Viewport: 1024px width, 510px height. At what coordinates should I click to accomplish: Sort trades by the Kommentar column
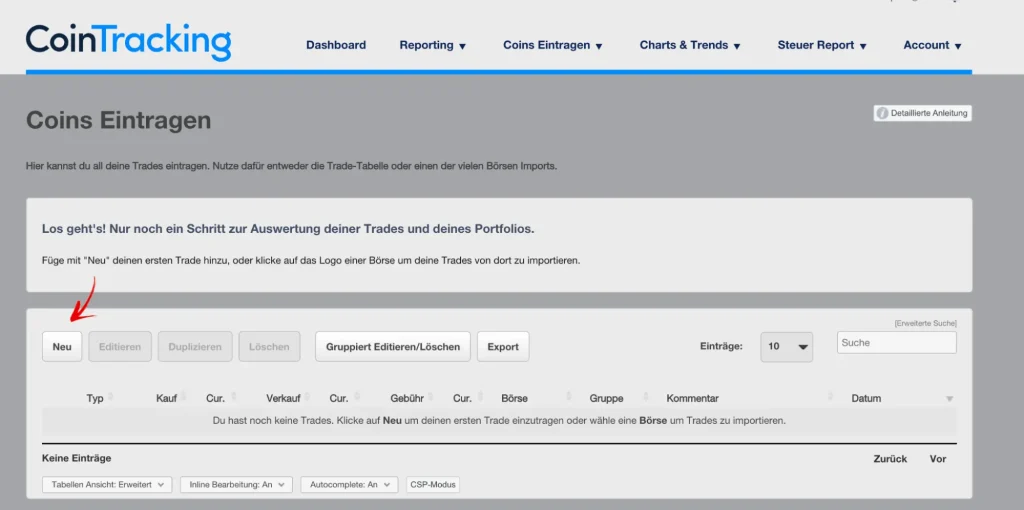[x=692, y=398]
